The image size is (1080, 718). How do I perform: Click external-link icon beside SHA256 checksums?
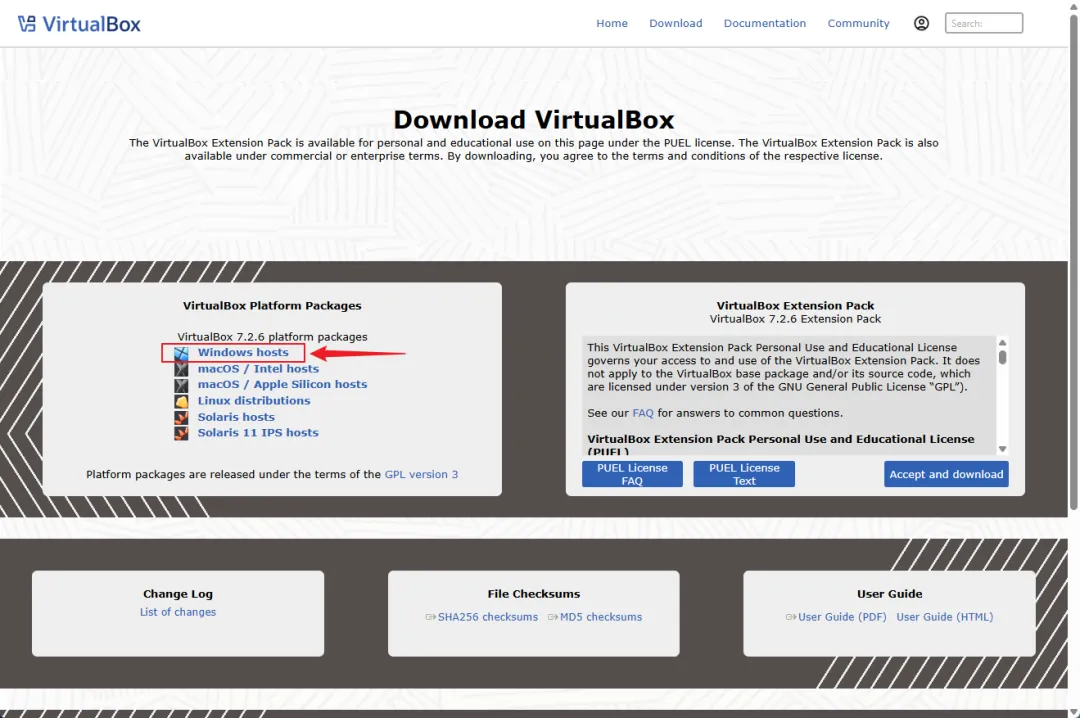click(x=430, y=617)
